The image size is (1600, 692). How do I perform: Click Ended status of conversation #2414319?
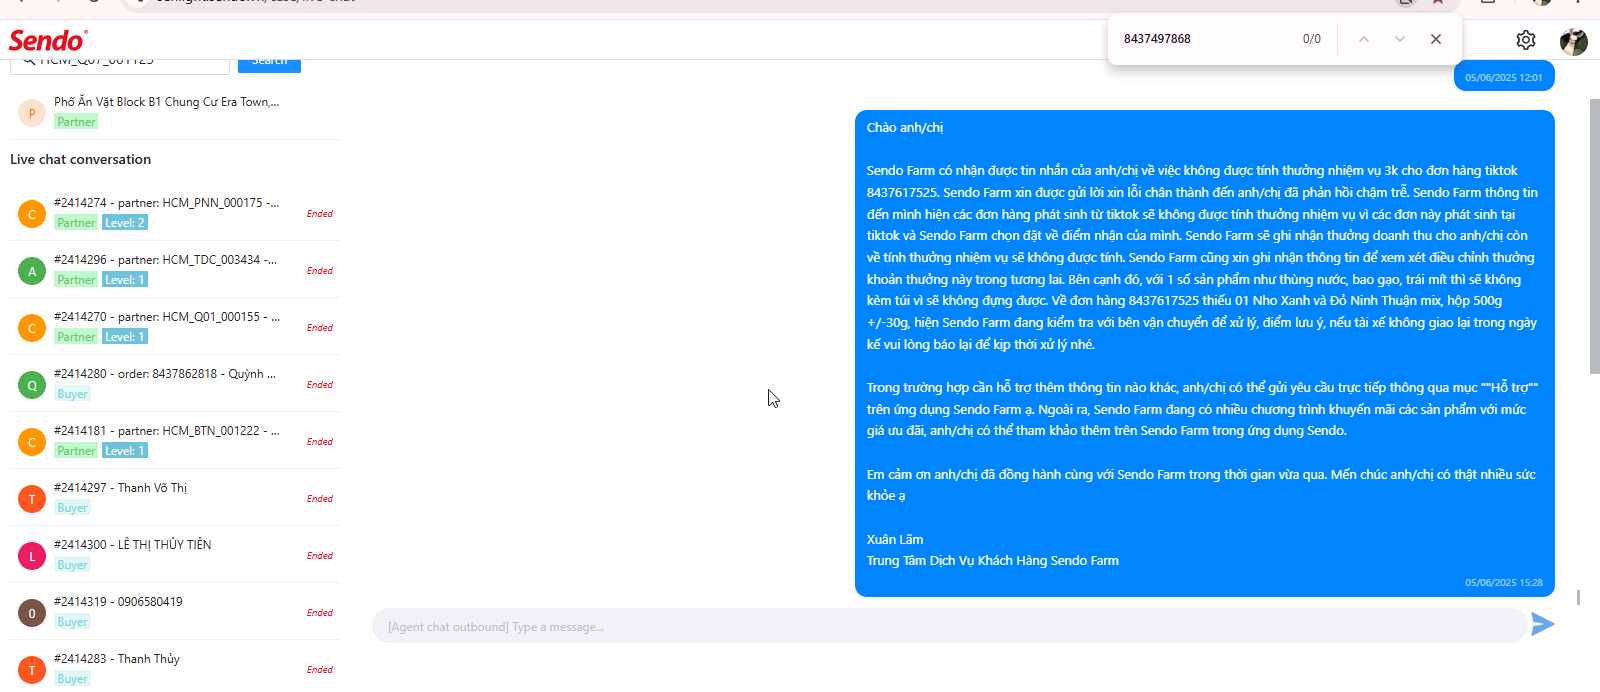(320, 613)
